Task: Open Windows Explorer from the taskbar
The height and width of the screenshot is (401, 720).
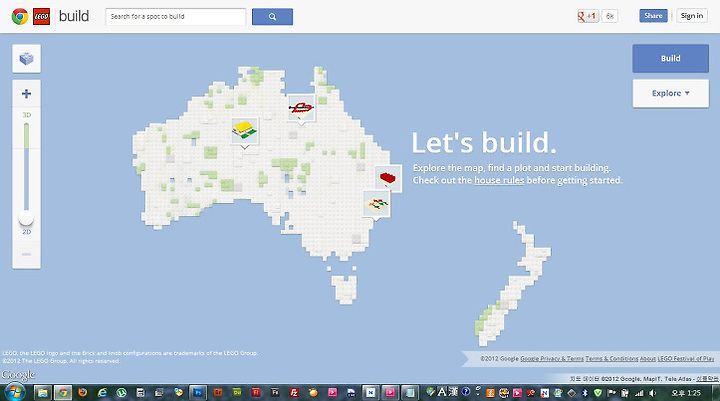Action: click(42, 392)
